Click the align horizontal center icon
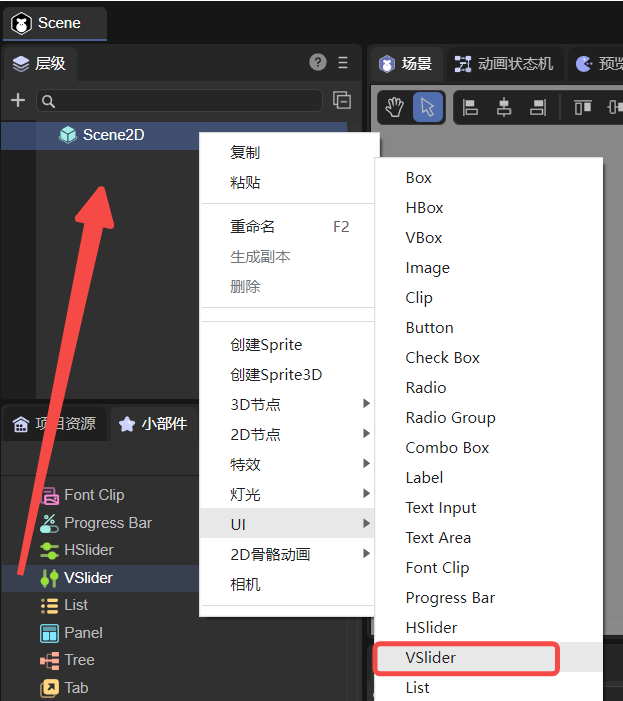Image resolution: width=623 pixels, height=701 pixels. click(504, 107)
